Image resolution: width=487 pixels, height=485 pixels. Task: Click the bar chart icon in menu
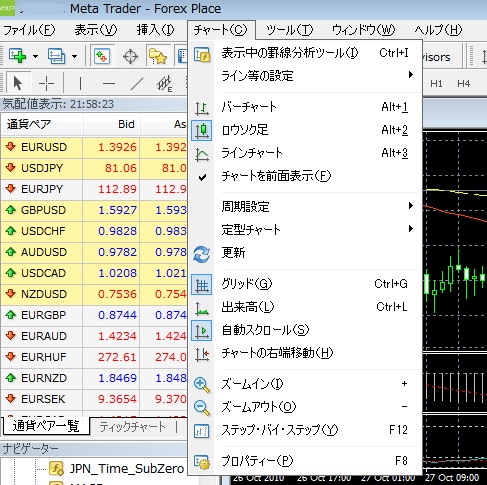[x=202, y=108]
